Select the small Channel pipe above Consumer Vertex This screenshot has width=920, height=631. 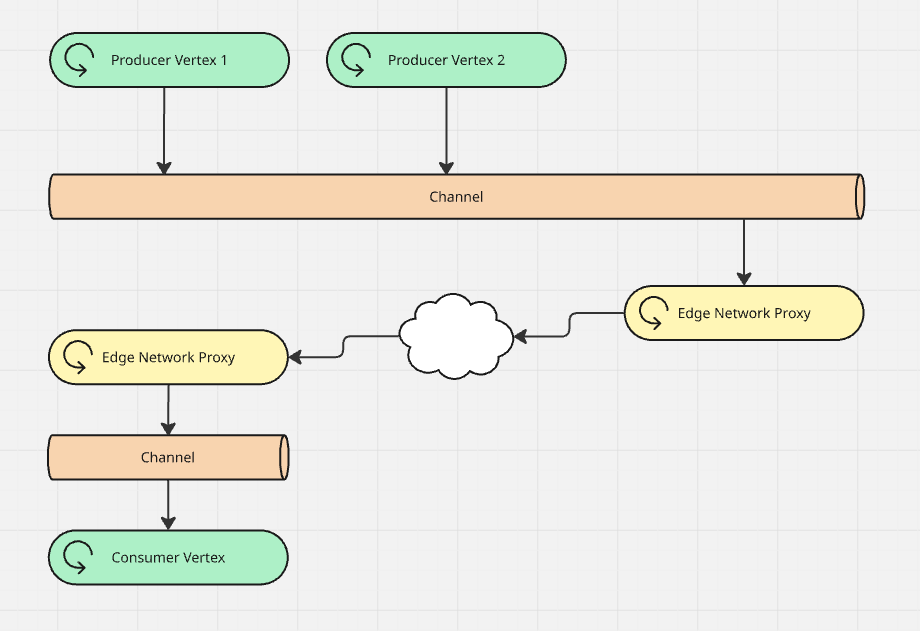(168, 457)
